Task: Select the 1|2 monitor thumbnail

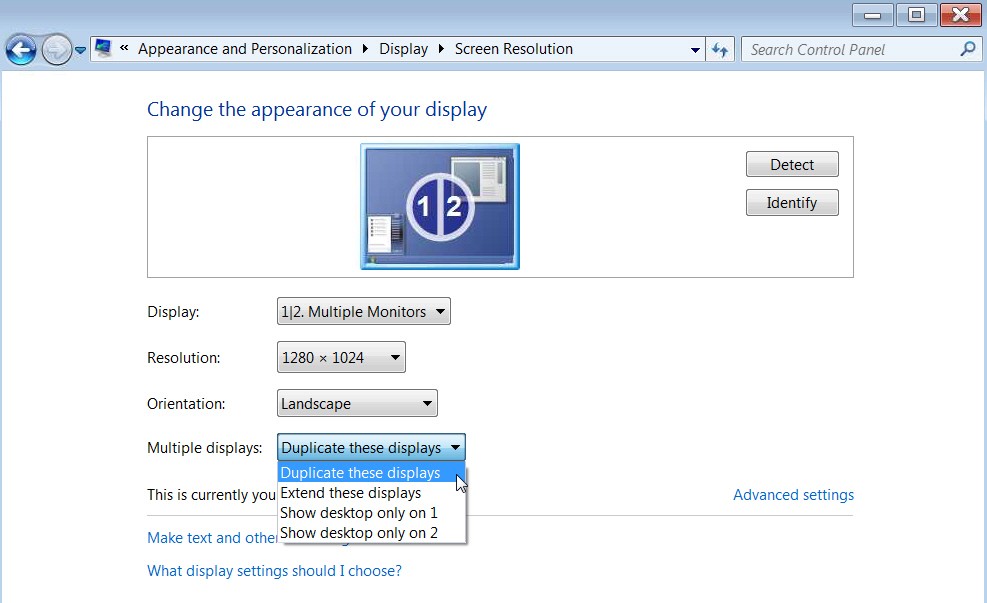Action: 440,206
